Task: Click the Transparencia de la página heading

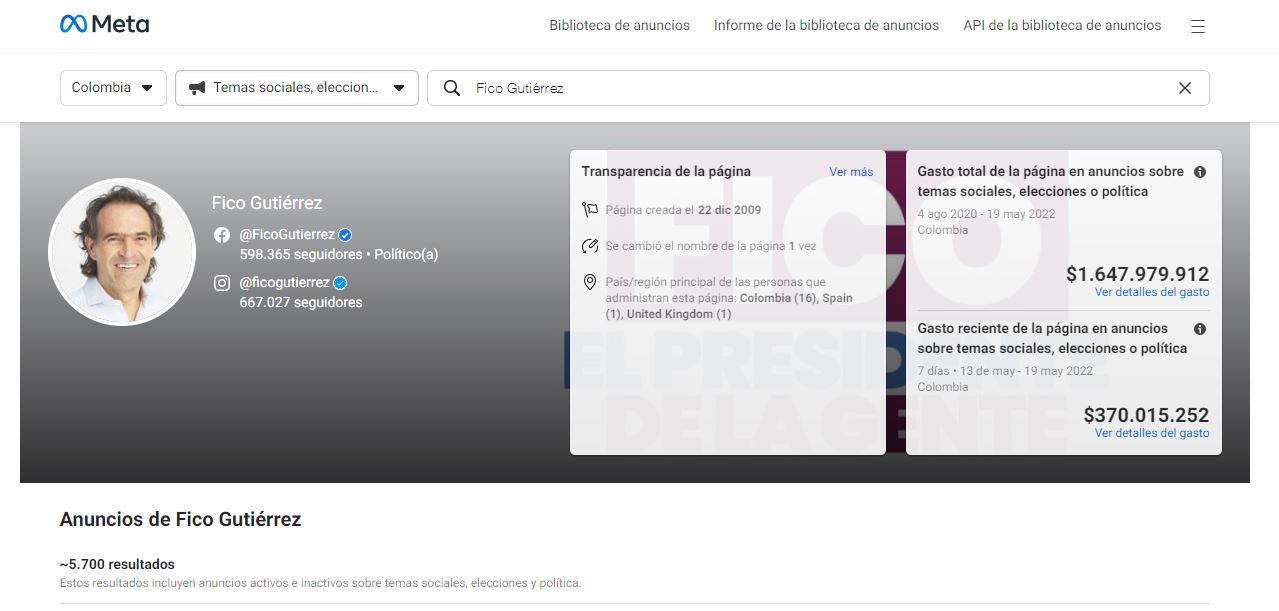Action: (x=666, y=171)
